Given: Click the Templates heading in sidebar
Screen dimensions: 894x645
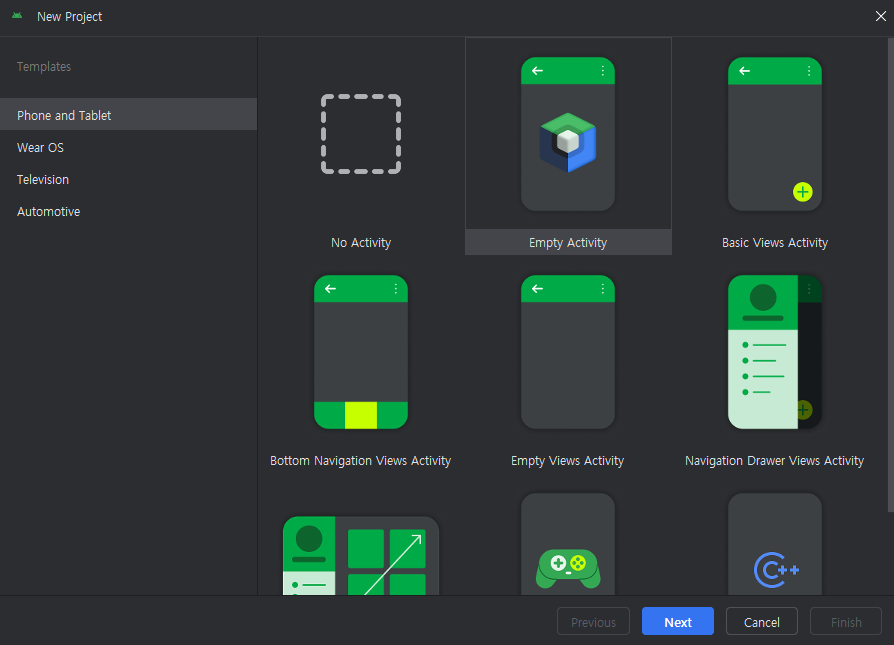Looking at the screenshot, I should pyautogui.click(x=44, y=67).
